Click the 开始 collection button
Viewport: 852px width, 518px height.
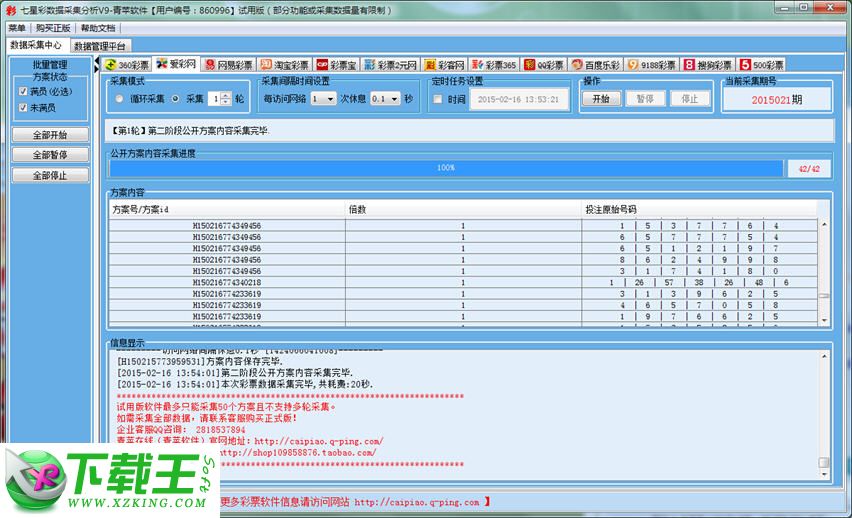[600, 99]
